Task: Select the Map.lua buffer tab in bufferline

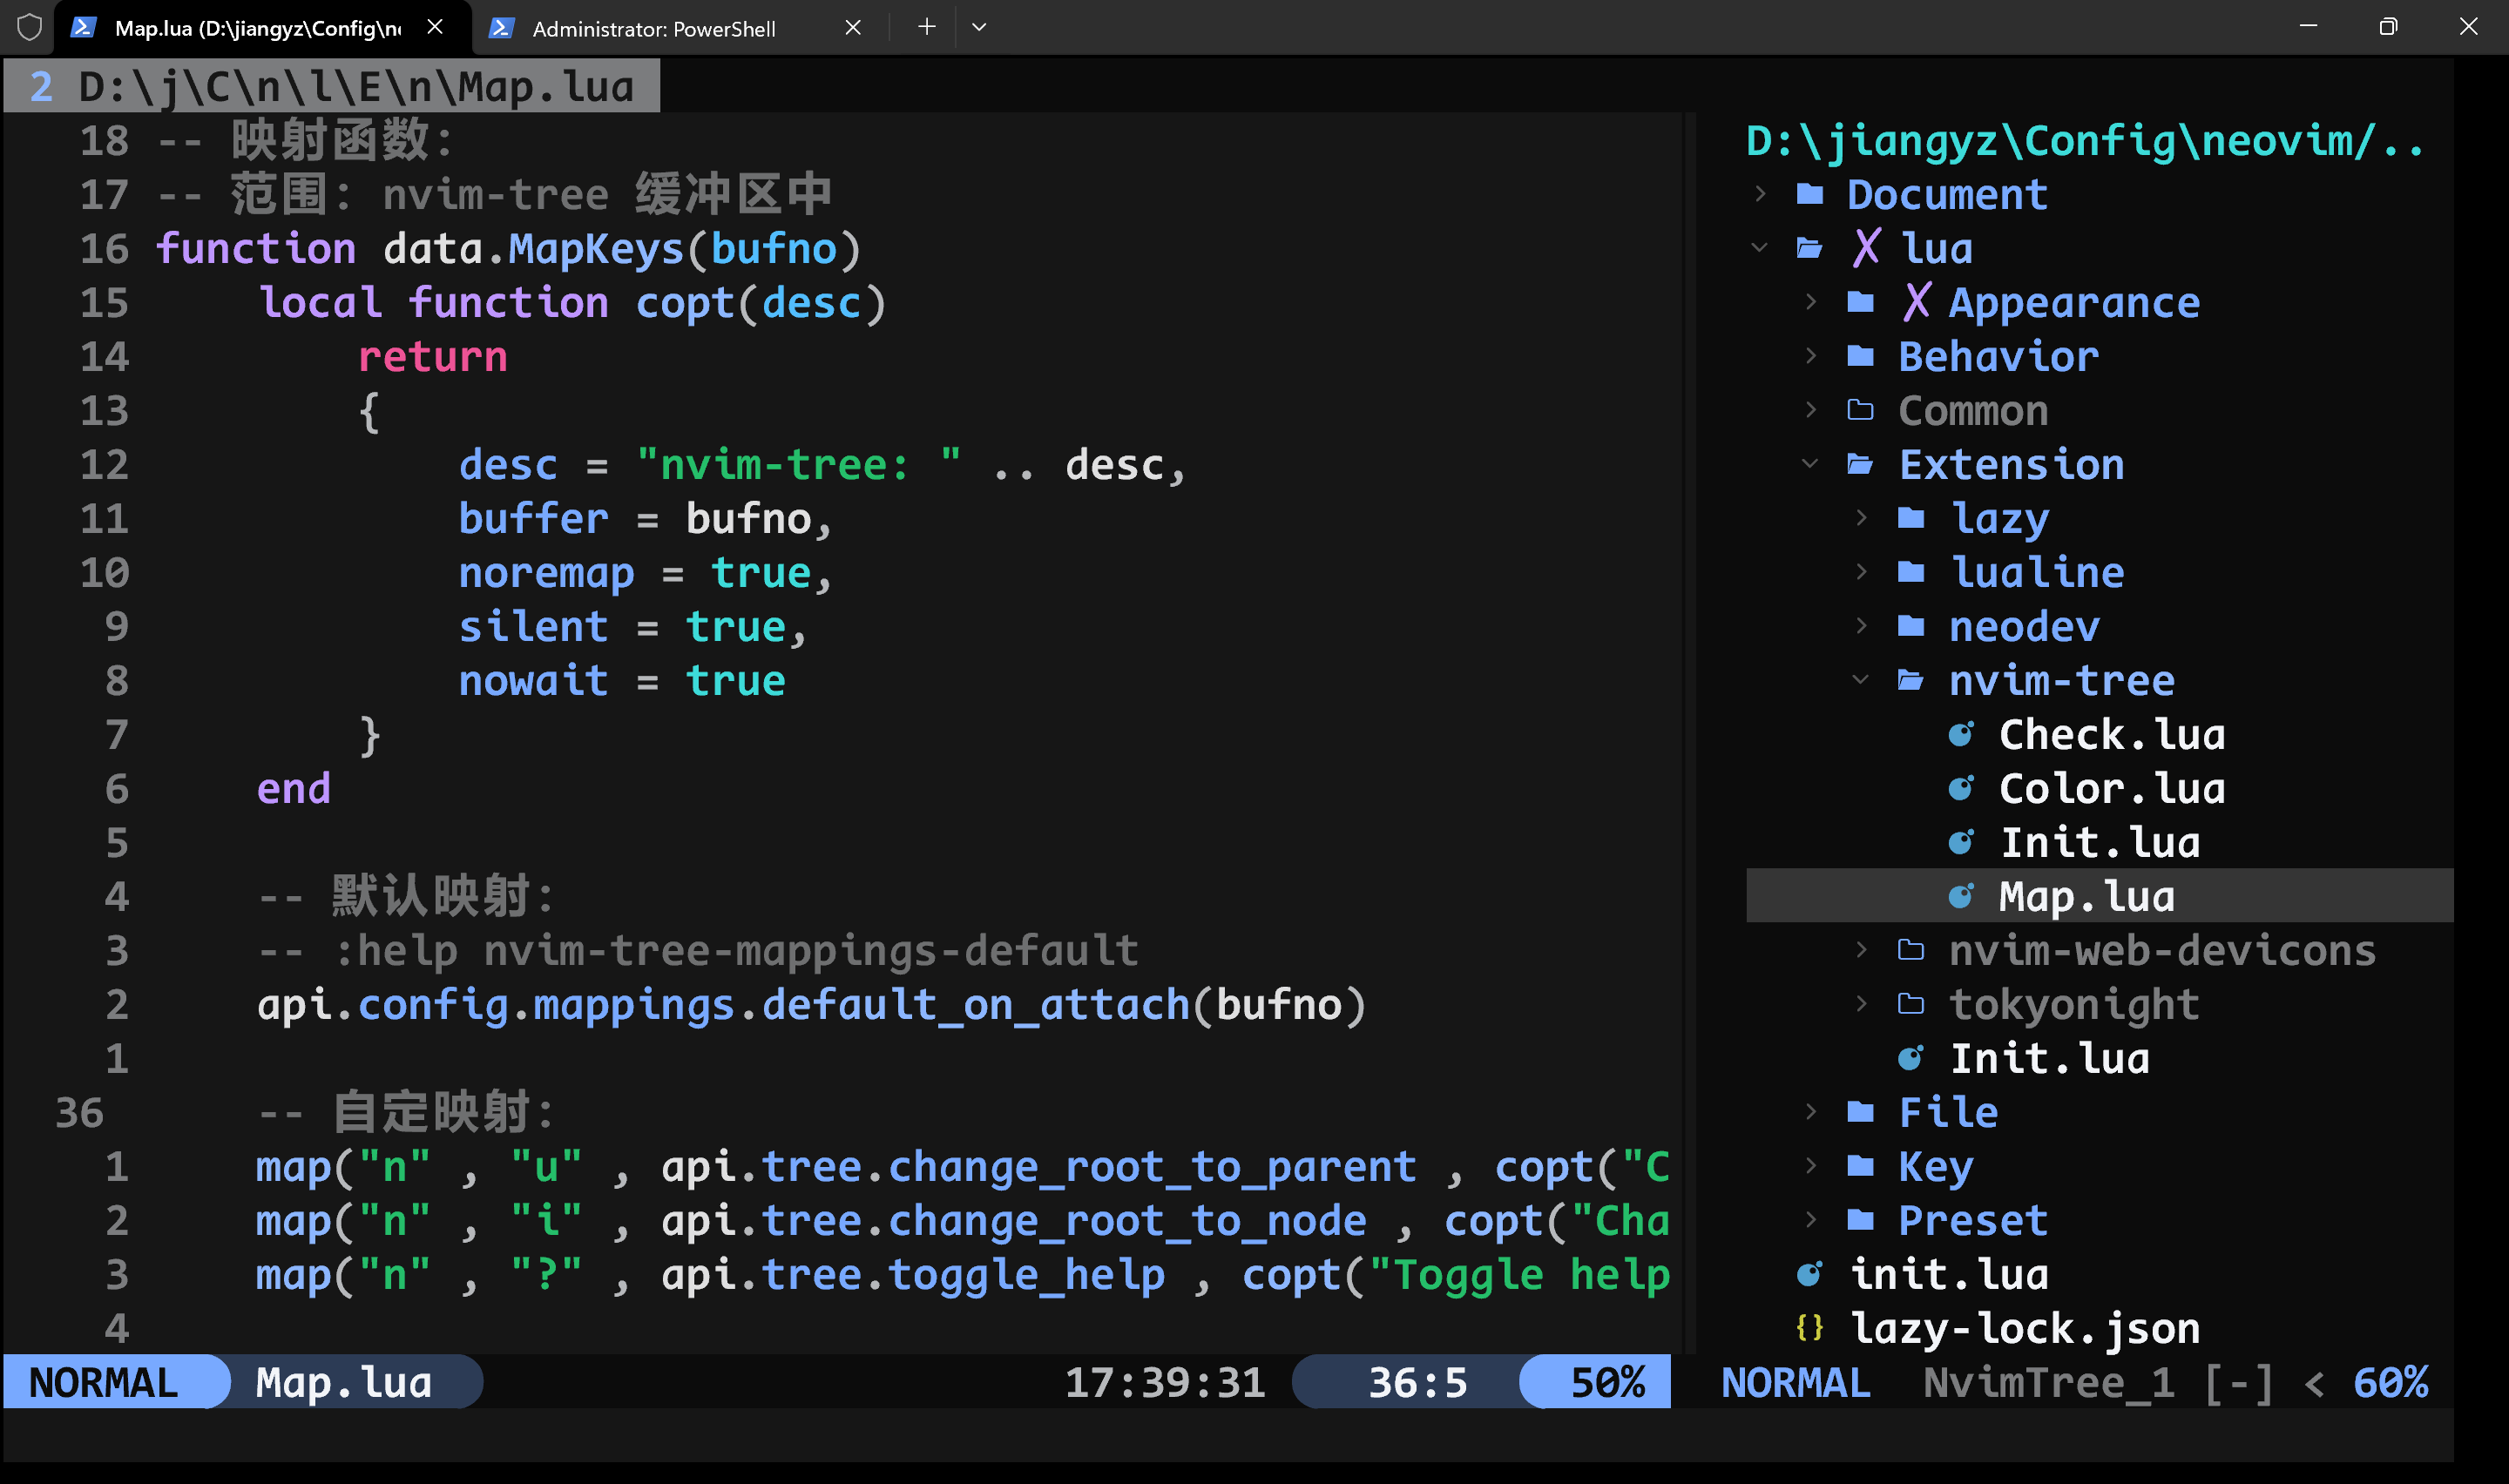Action: pos(332,86)
